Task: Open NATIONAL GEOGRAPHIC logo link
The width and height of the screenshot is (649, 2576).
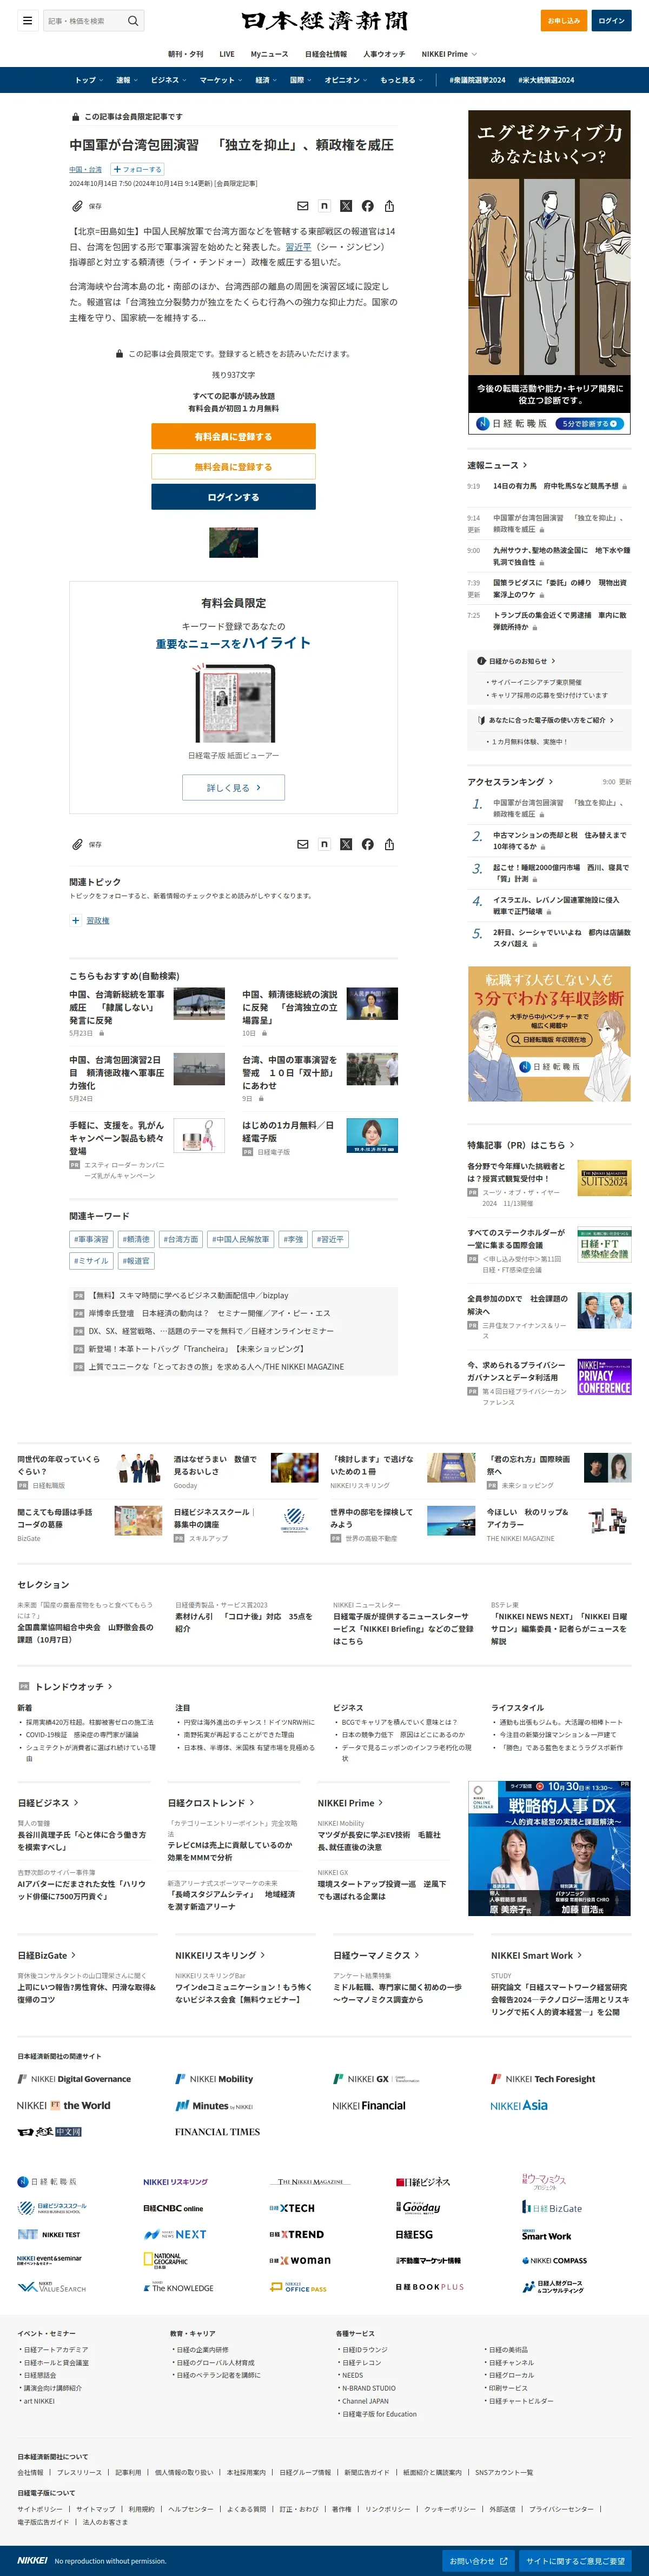Action: click(x=165, y=2260)
